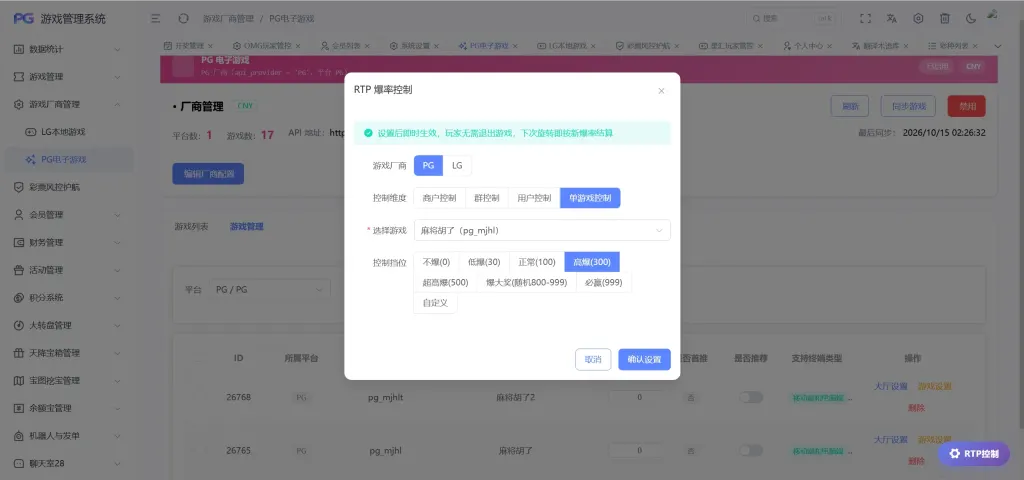Switch to 游戏列表 tab
Screen dimensions: 1024x480
tap(191, 227)
